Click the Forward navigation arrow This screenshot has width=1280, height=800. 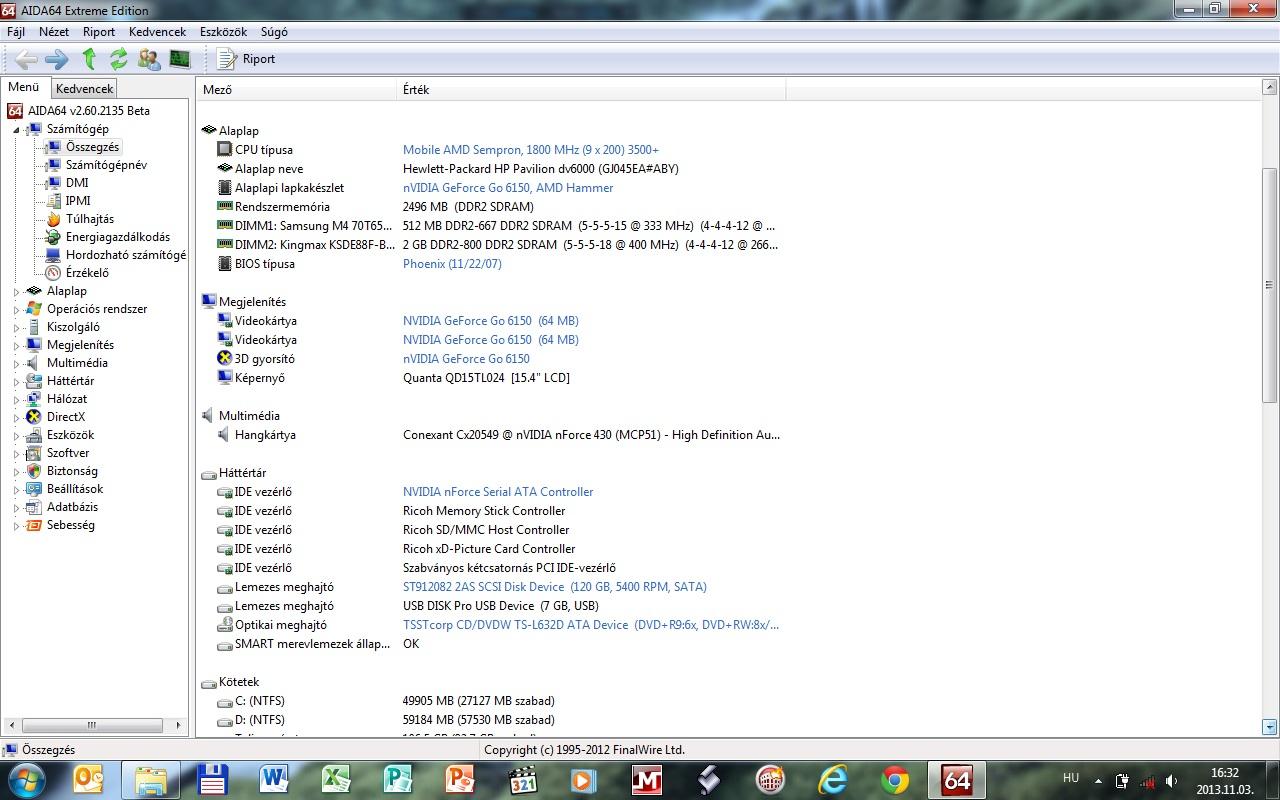57,59
